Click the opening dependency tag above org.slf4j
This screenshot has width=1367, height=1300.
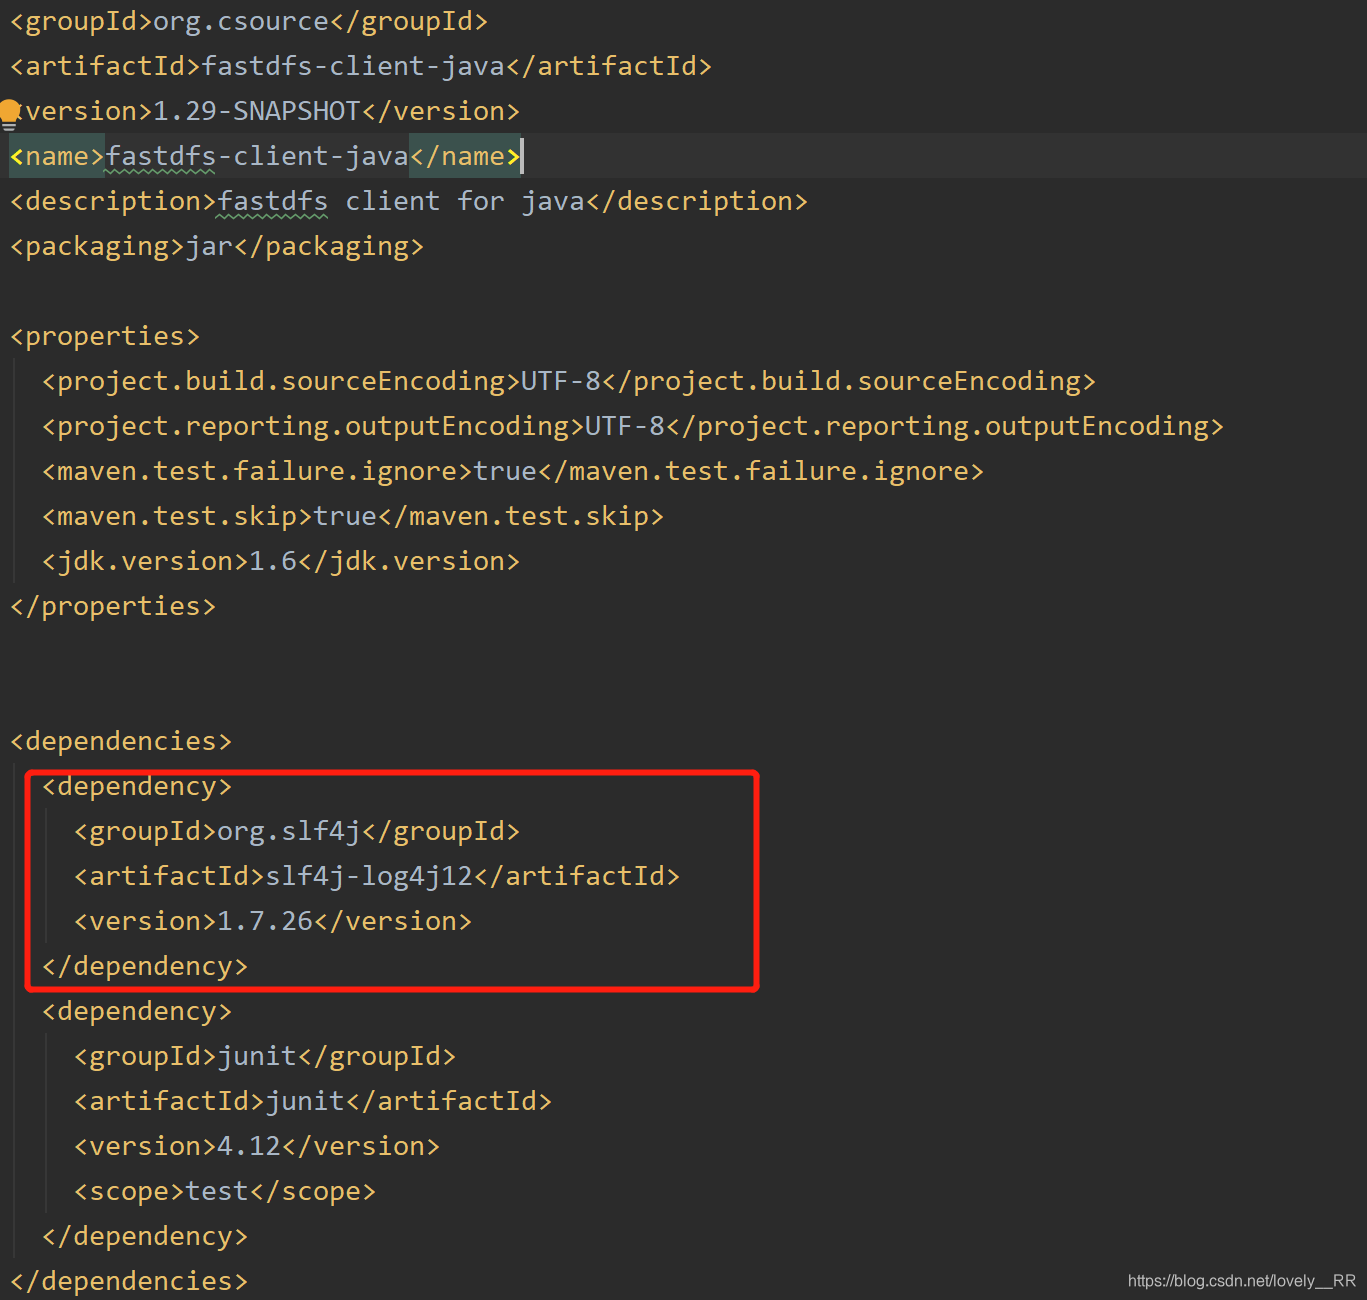coord(137,786)
